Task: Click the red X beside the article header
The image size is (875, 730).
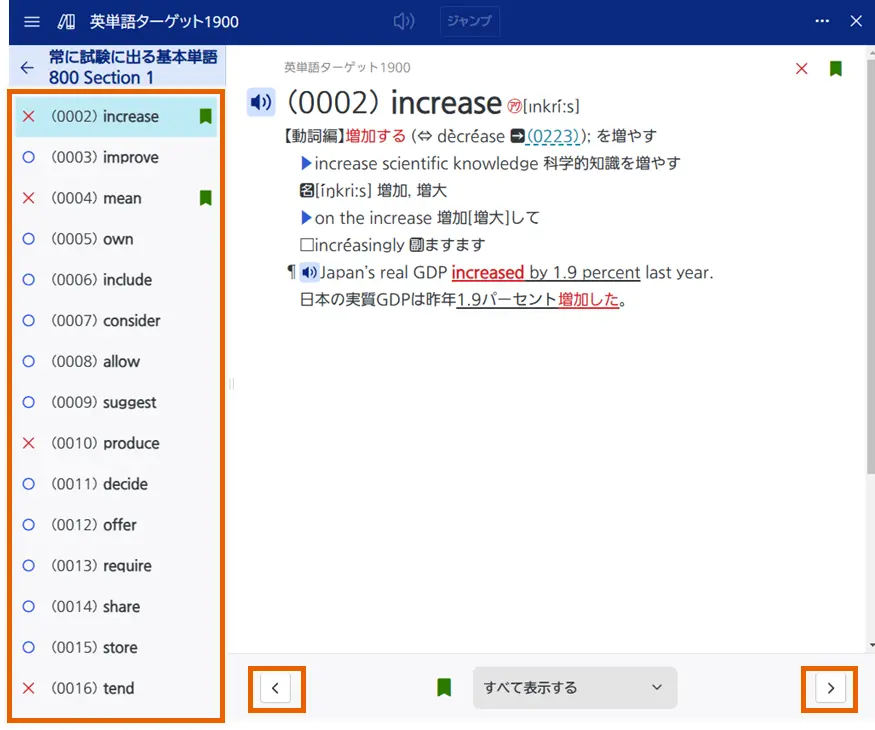Action: coord(800,68)
